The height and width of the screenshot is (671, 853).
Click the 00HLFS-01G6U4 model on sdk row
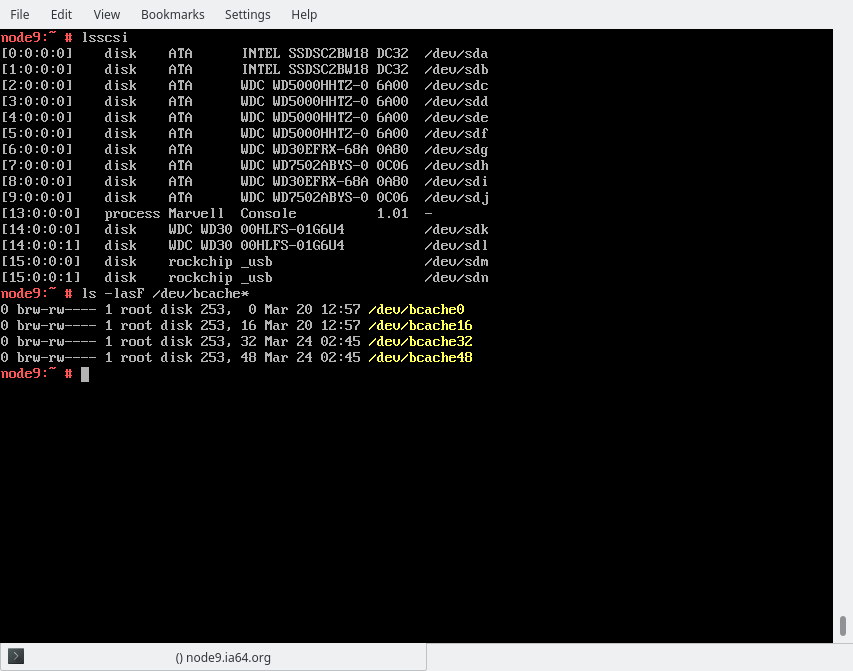click(x=292, y=230)
